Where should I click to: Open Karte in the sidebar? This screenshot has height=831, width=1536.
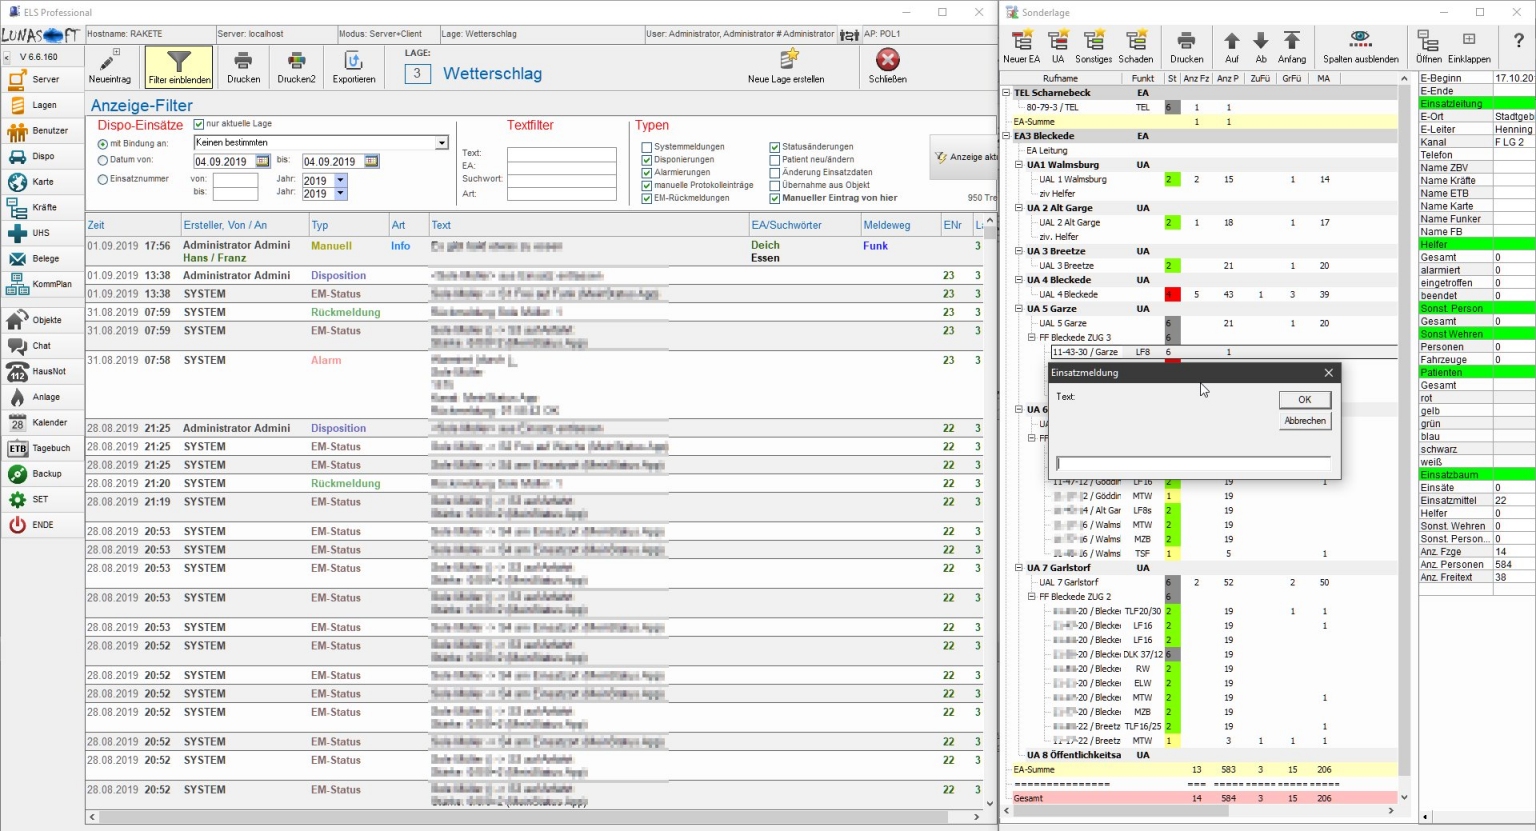pos(42,182)
